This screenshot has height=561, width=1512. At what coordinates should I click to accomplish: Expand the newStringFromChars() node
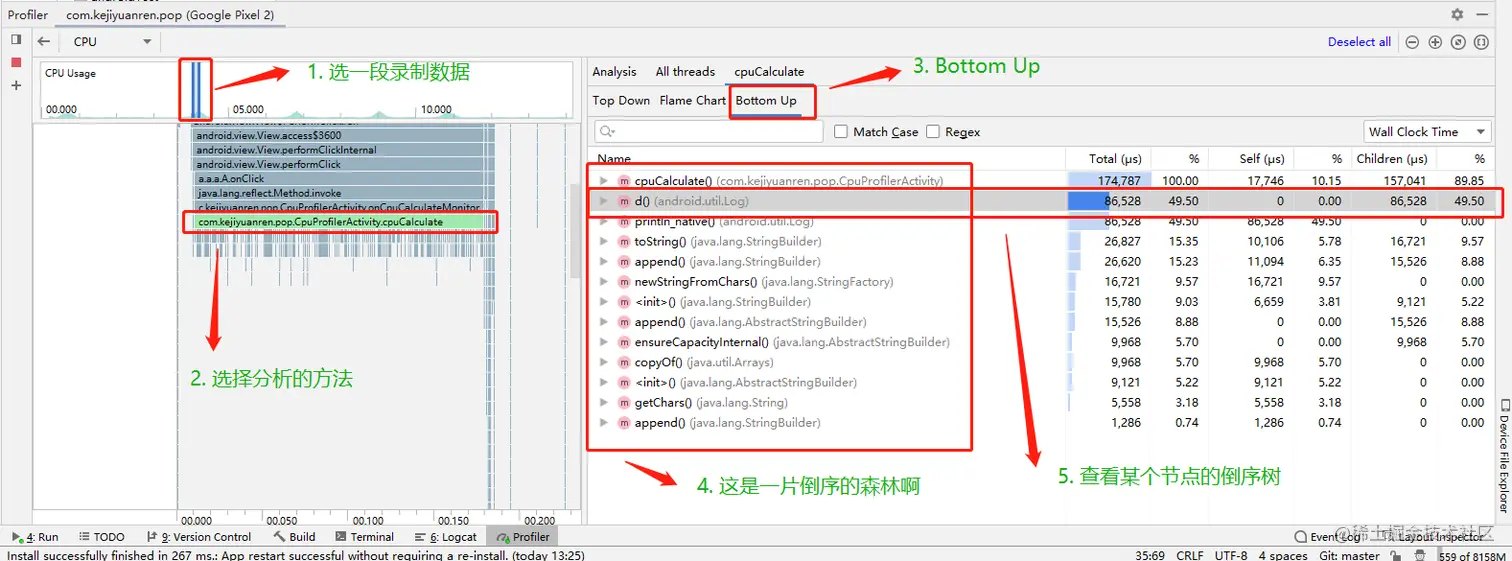(x=603, y=282)
